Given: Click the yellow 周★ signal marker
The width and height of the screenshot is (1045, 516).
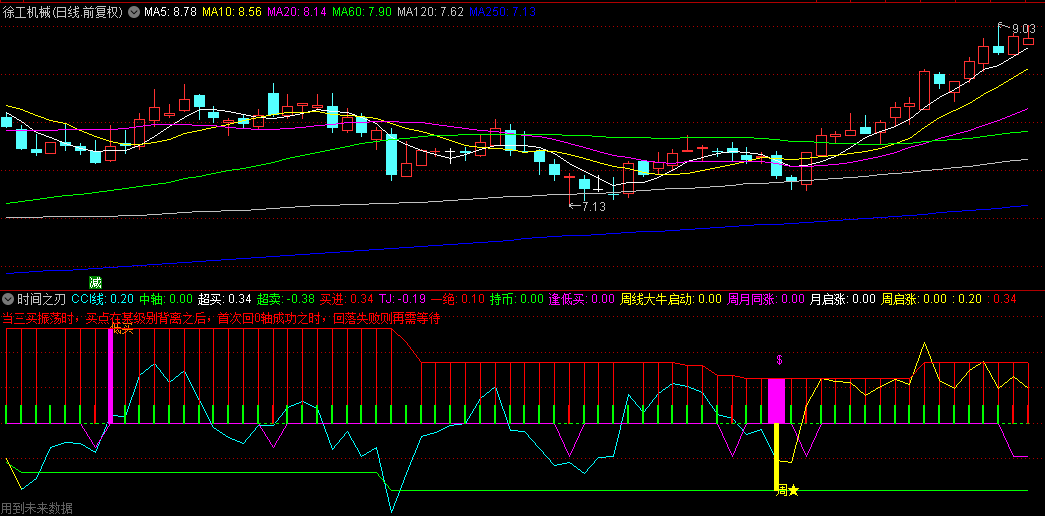Looking at the screenshot, I should tap(788, 491).
